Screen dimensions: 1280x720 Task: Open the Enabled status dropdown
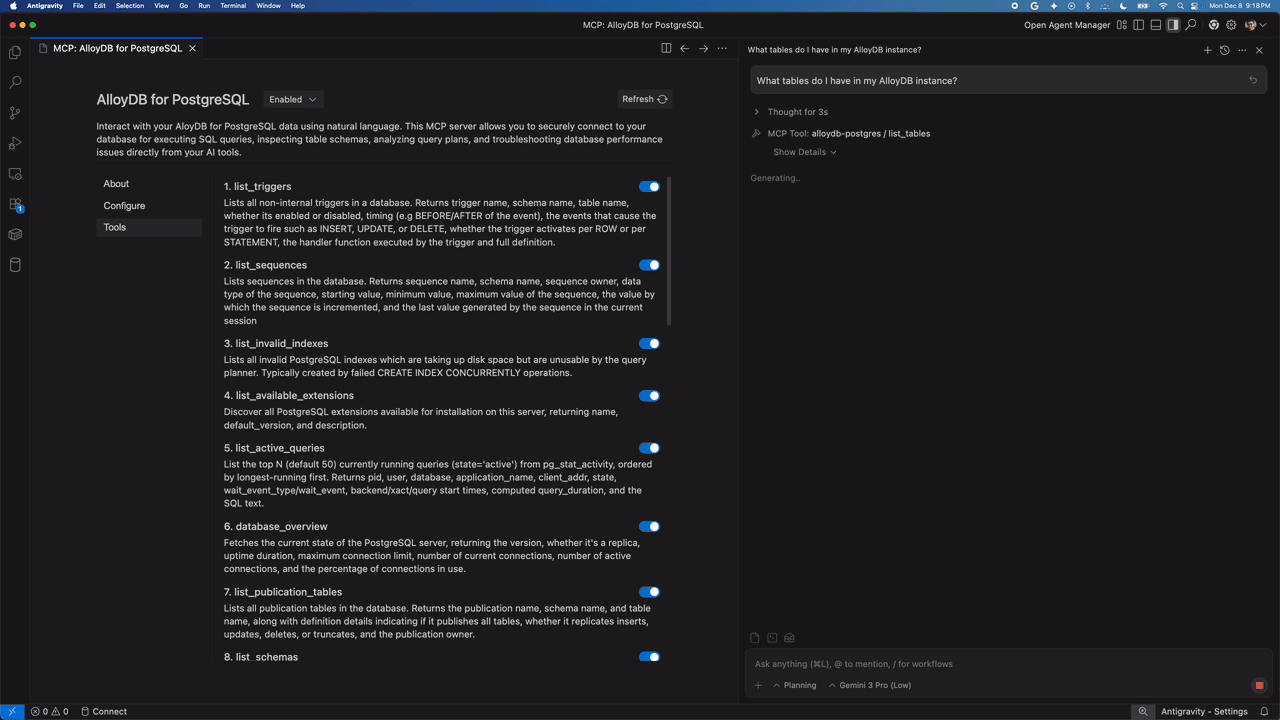coord(293,100)
